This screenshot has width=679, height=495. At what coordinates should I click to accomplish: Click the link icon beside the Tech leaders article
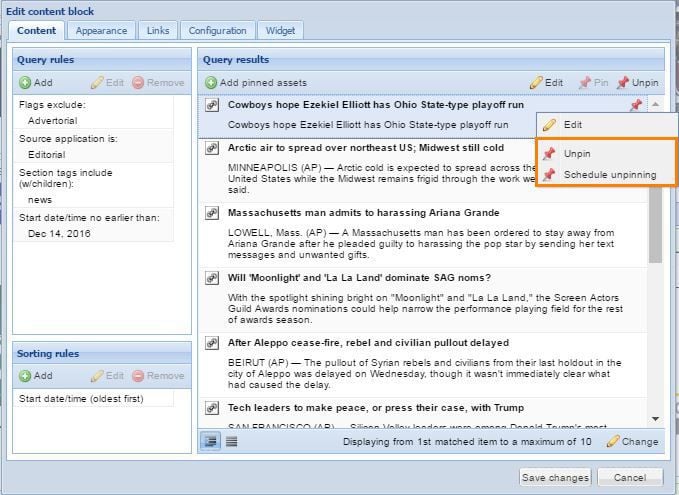(212, 408)
